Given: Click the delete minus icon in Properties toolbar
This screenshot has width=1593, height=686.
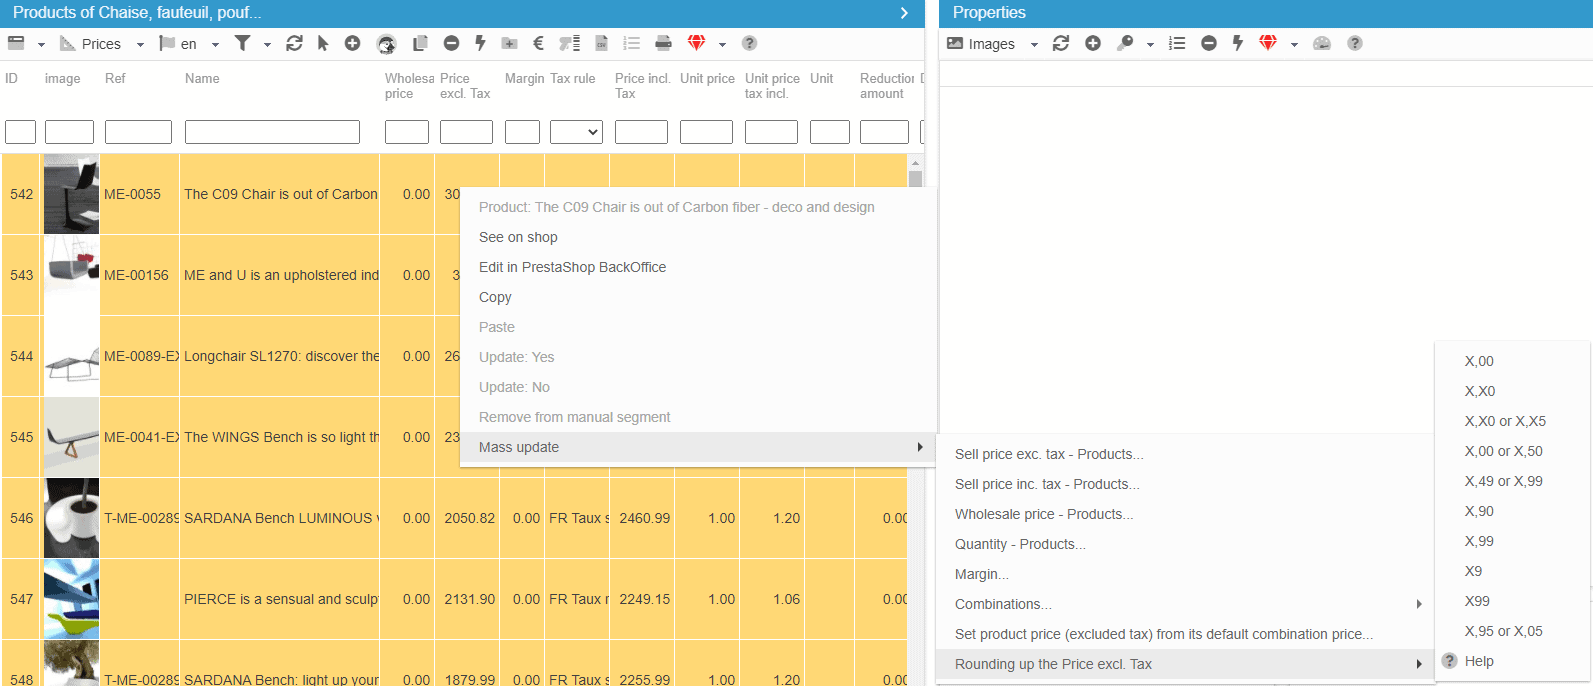Looking at the screenshot, I should (1209, 43).
